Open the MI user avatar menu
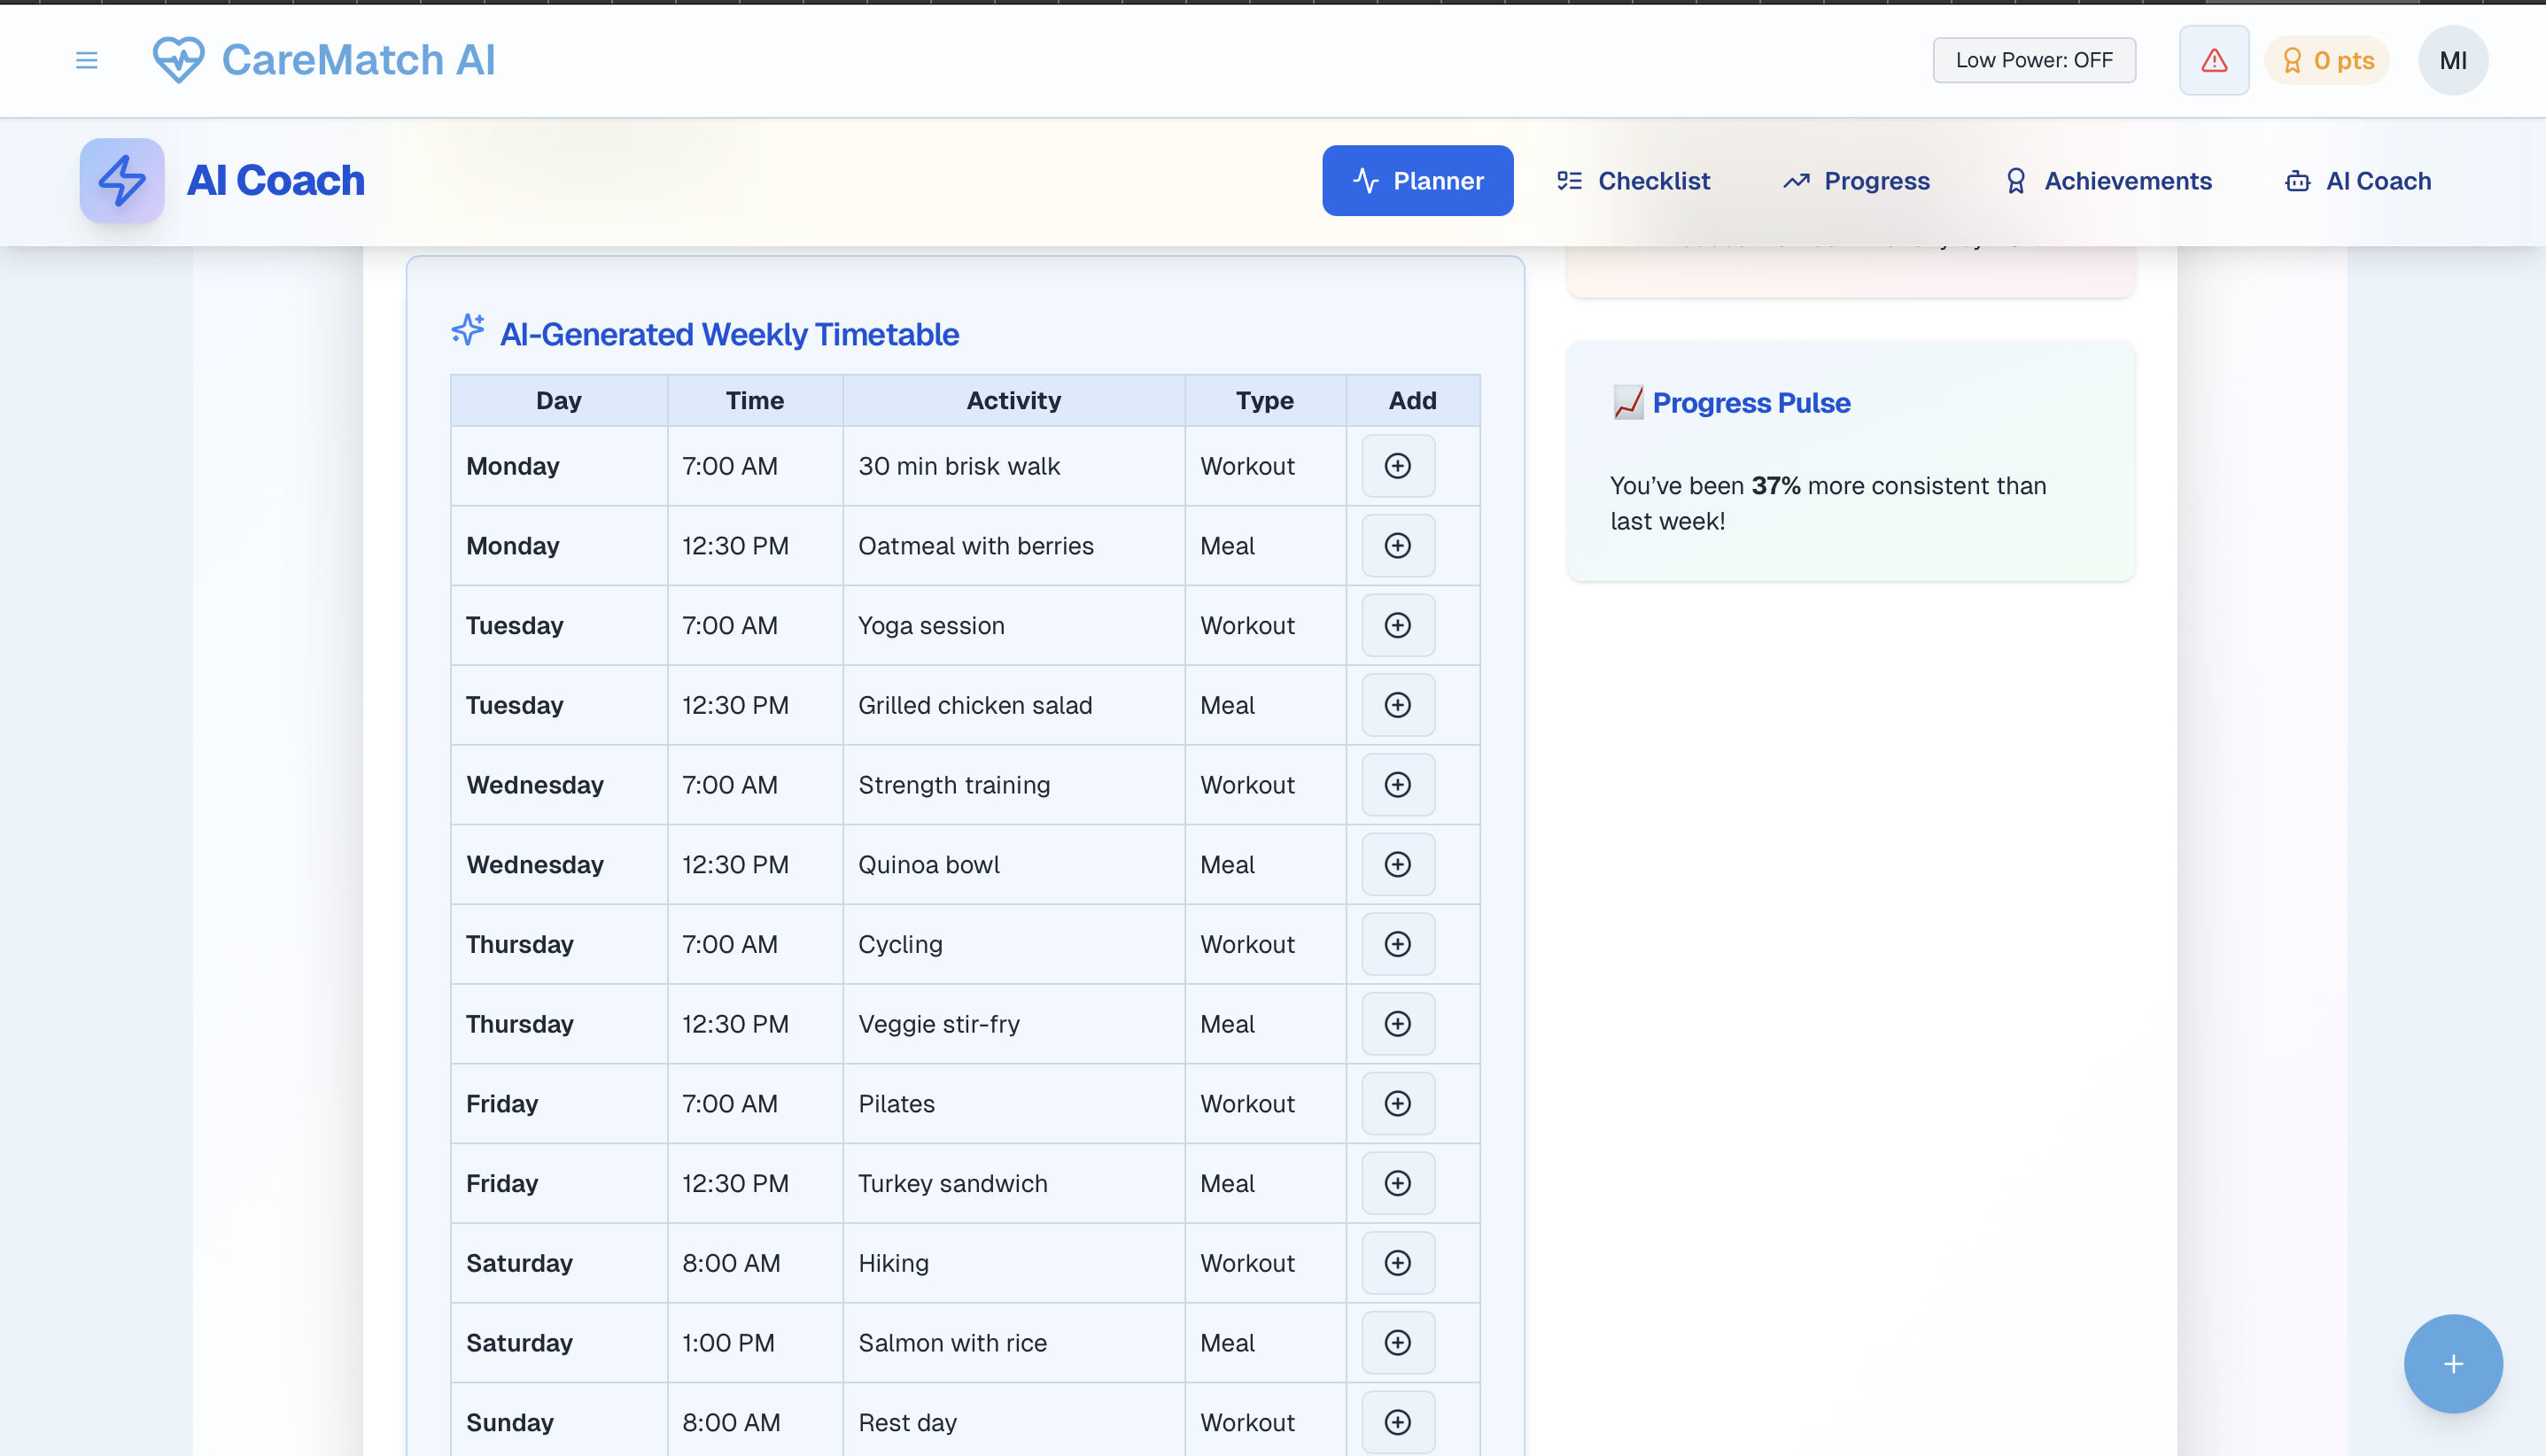2546x1456 pixels. (x=2452, y=60)
